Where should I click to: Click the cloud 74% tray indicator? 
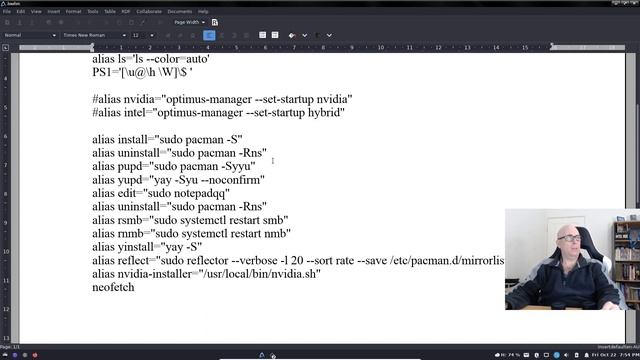pyautogui.click(x=507, y=355)
